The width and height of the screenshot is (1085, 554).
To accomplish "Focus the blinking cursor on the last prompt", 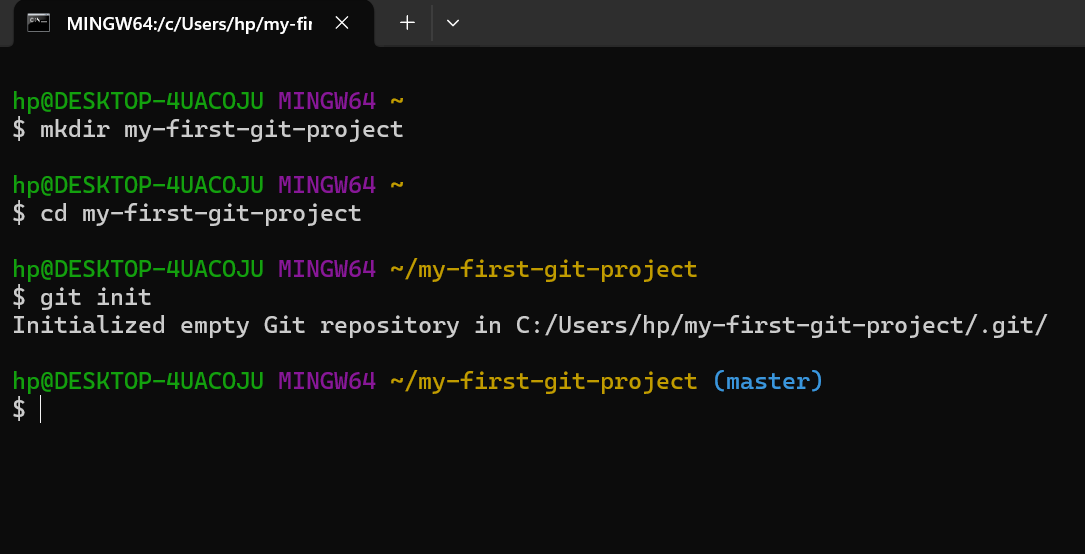I will (41, 409).
